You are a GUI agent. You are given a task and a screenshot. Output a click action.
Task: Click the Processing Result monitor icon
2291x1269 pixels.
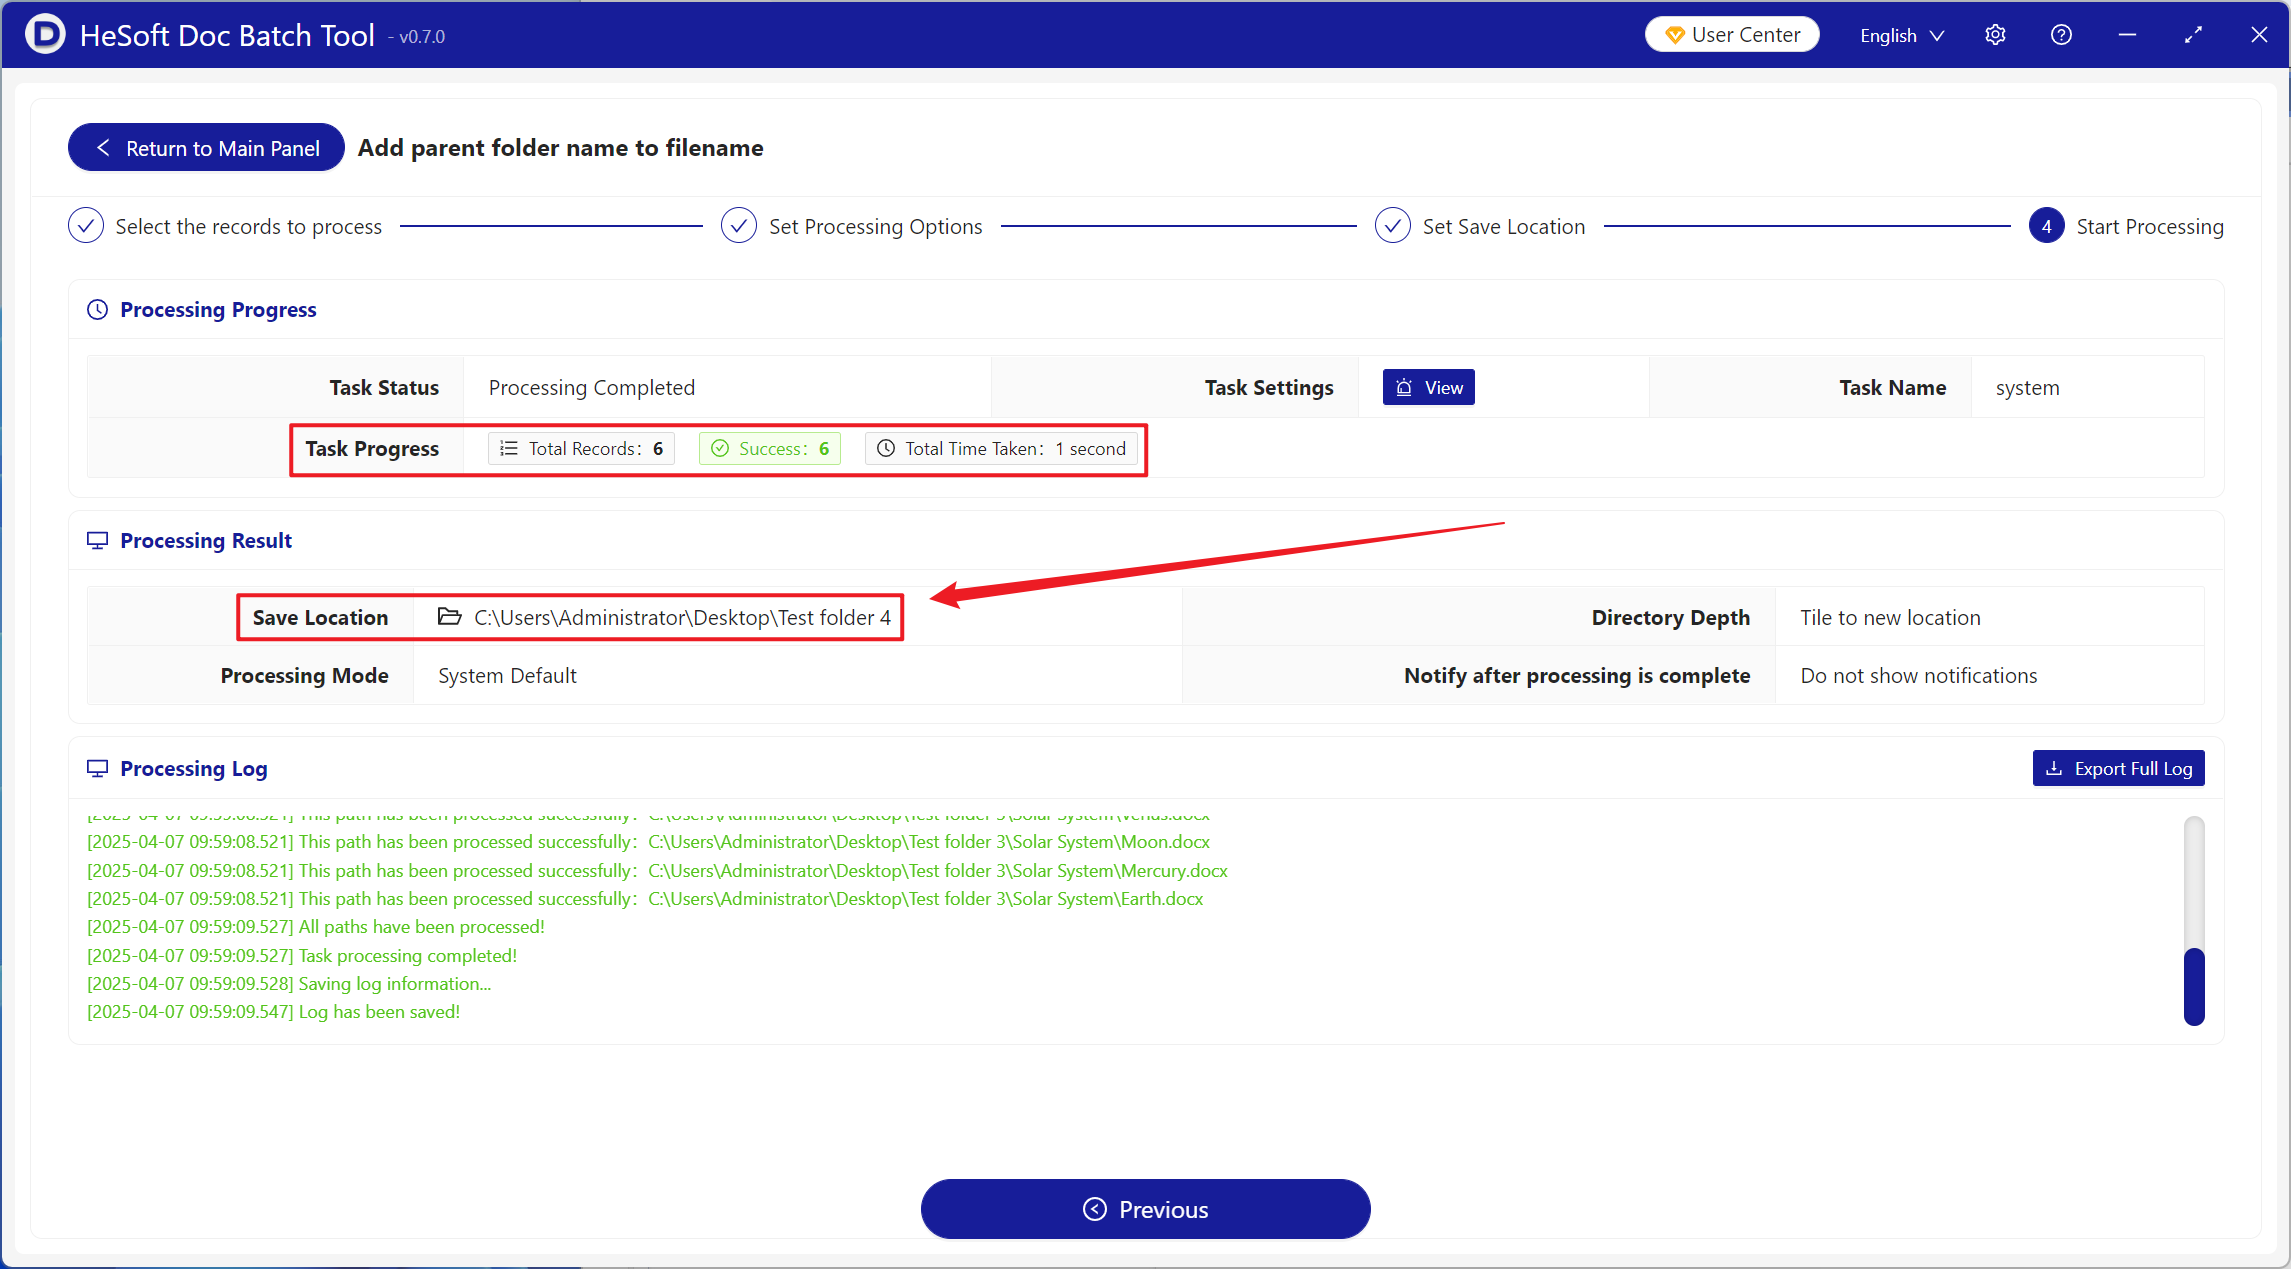pos(97,541)
